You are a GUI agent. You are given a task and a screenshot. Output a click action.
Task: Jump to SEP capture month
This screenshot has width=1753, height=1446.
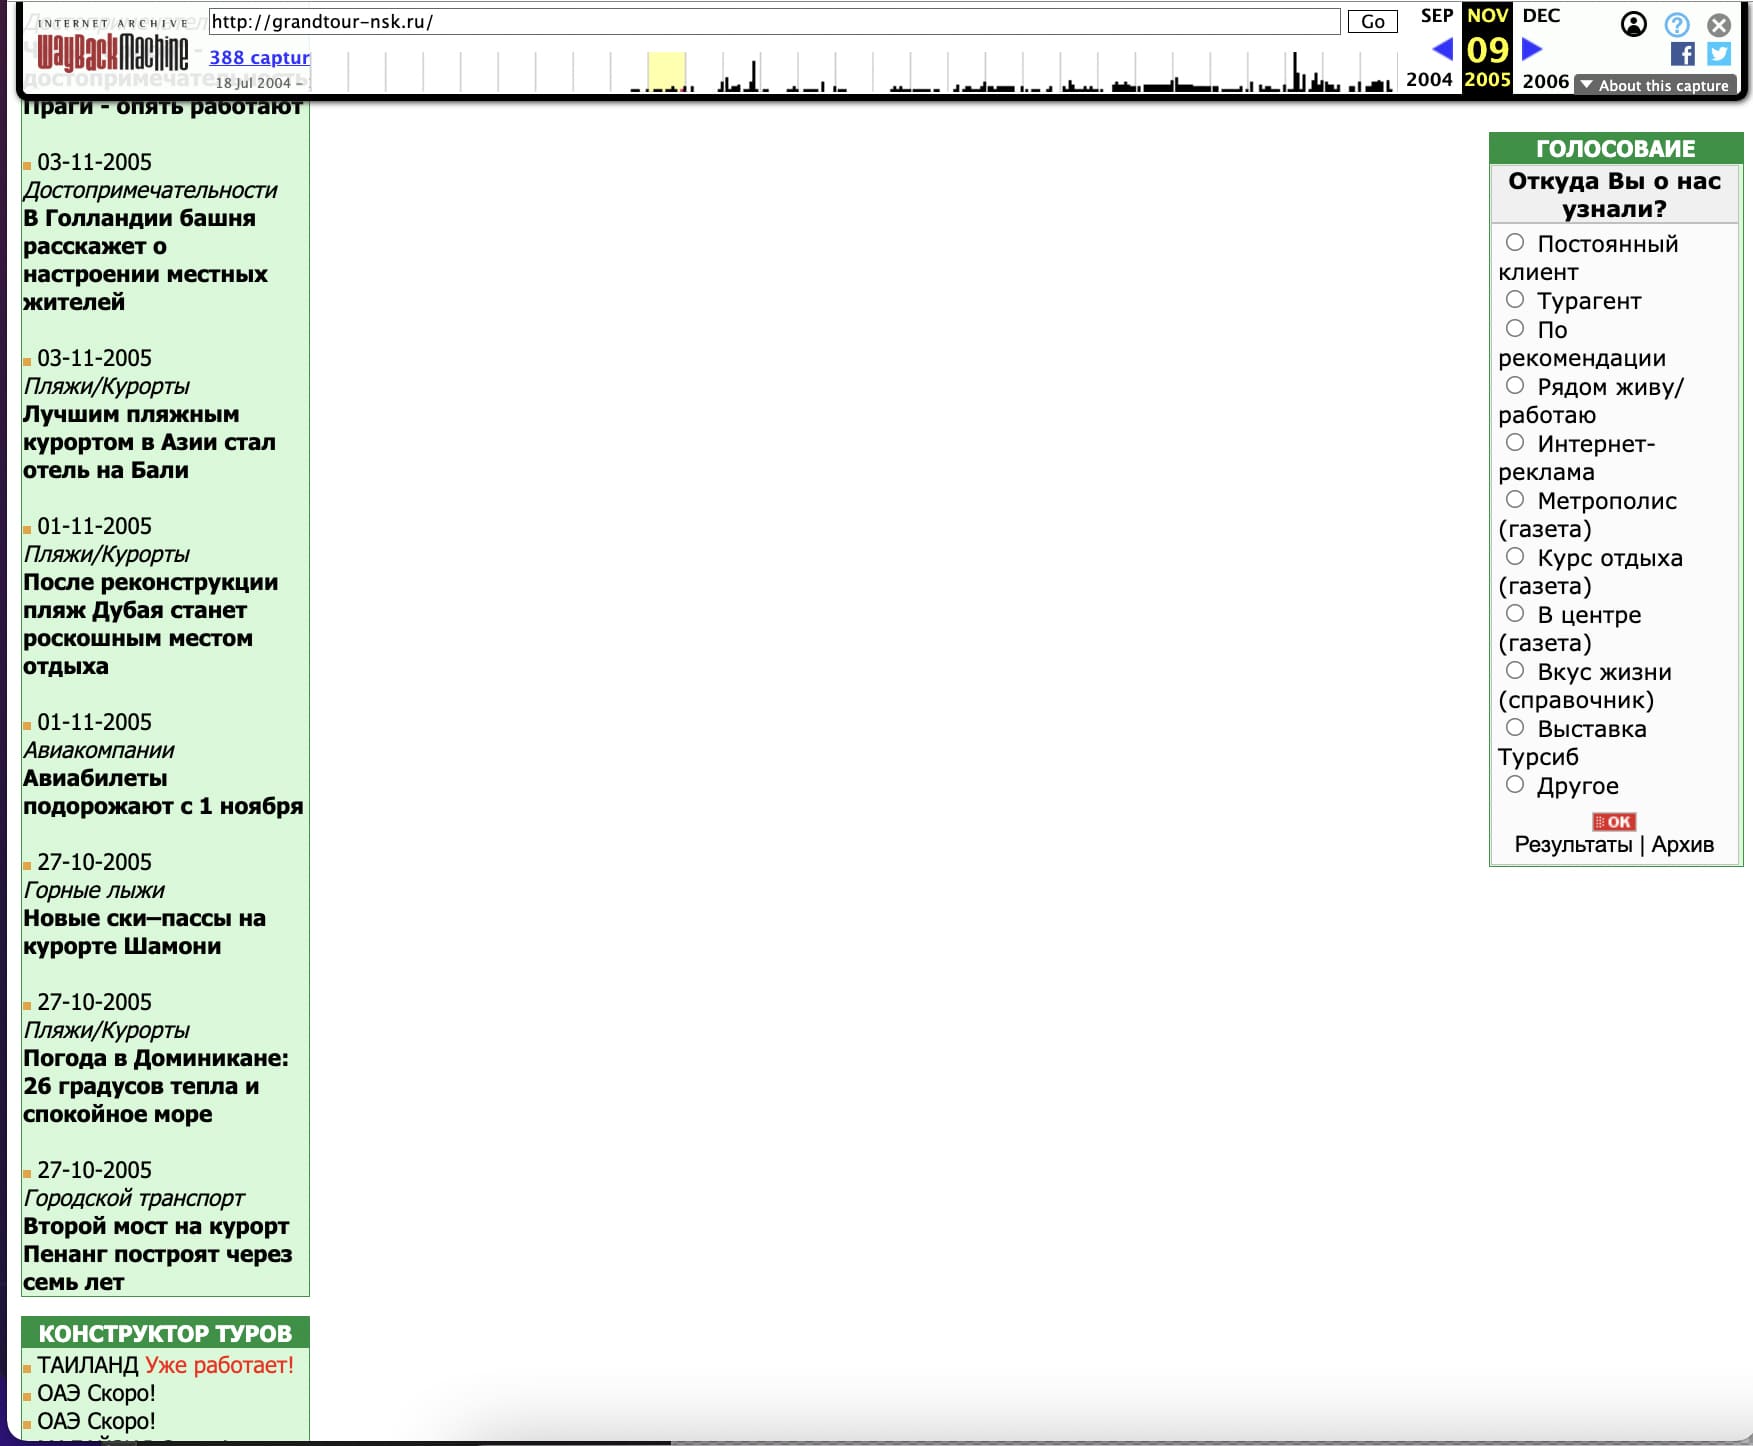tap(1436, 15)
